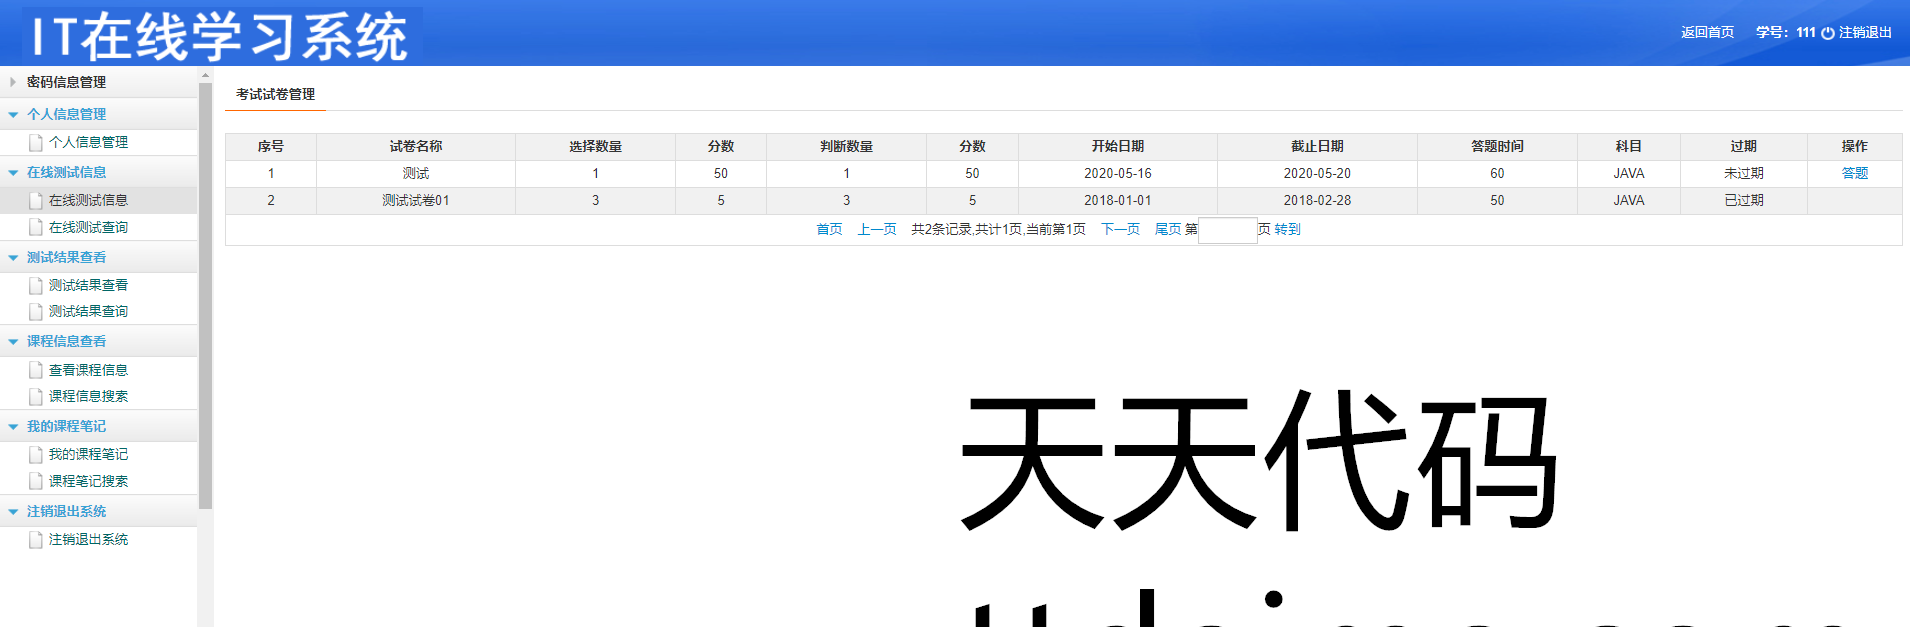Screen dimensions: 1910x627
Task: Click 返回首页 in the header
Action: (1707, 32)
